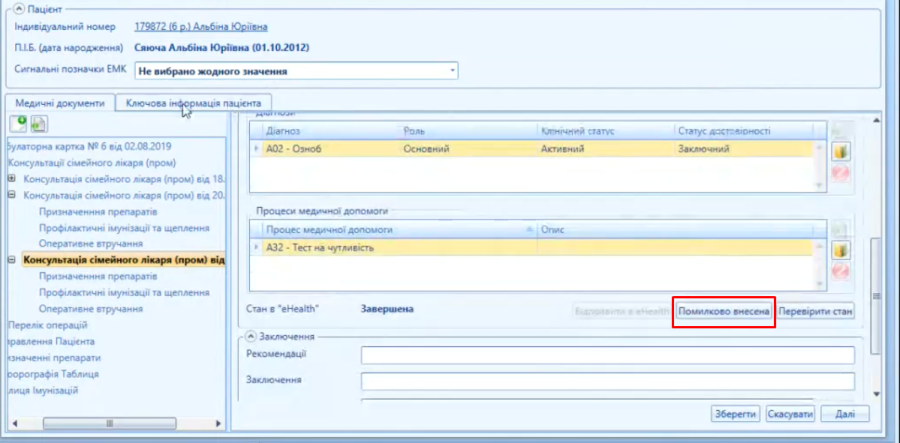Click into the Рекомендації input field
This screenshot has width=900, height=443.
tap(608, 355)
